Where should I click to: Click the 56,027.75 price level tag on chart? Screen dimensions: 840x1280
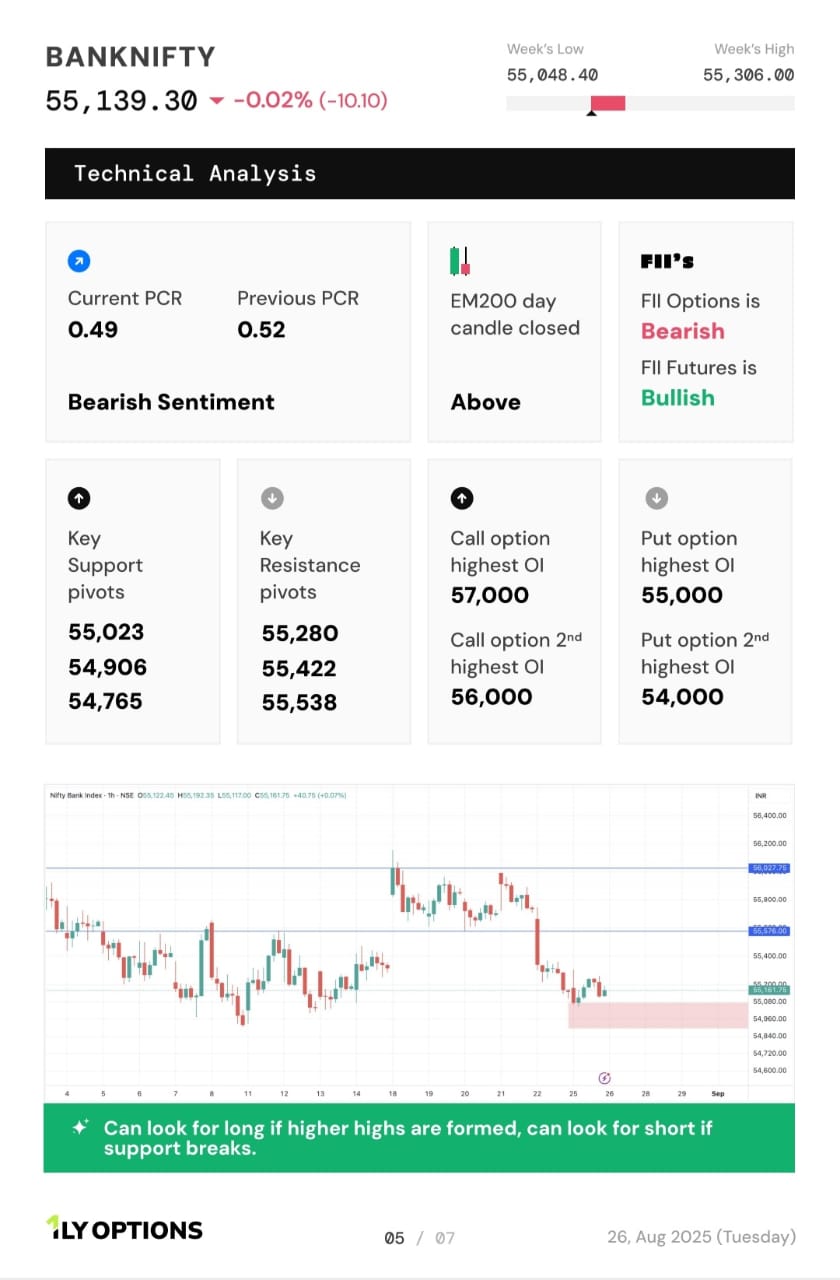pos(769,868)
